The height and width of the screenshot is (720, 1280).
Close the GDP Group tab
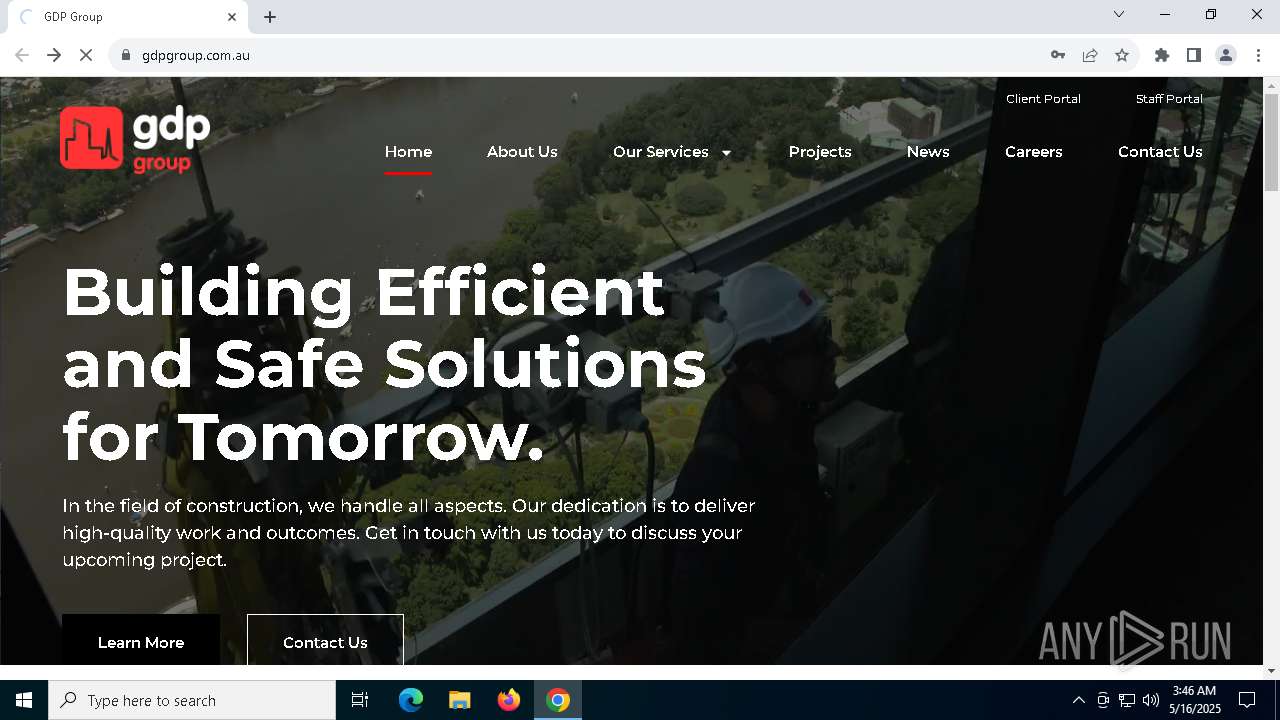click(232, 17)
